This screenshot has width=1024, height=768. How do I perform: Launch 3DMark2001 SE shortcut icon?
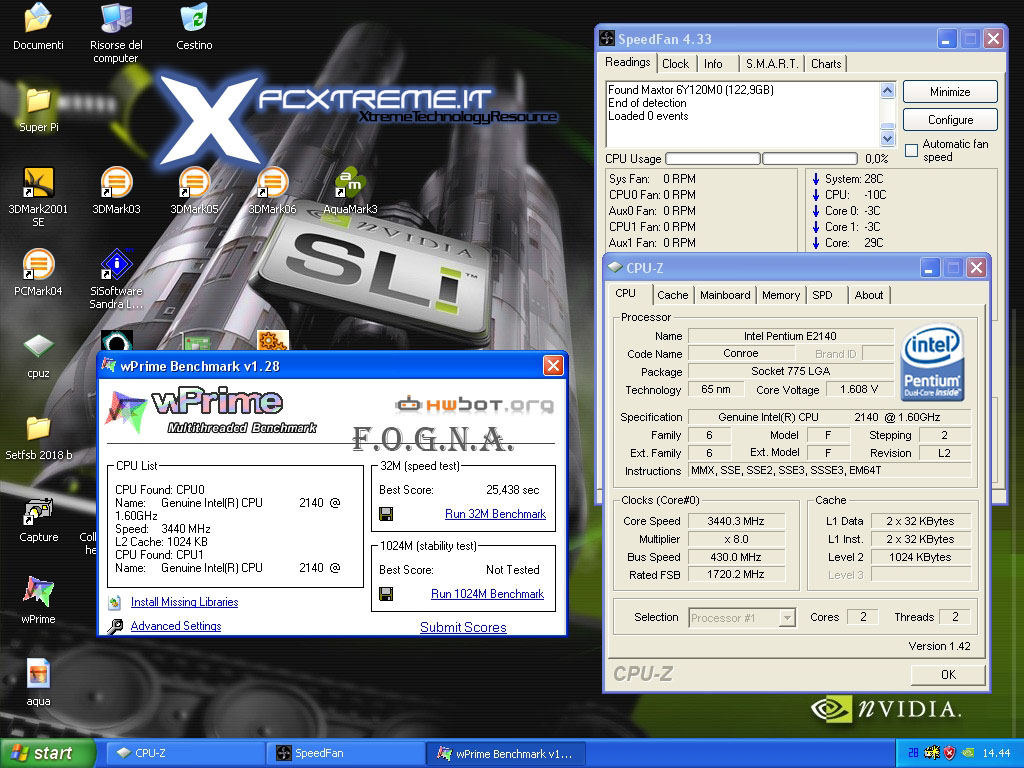click(38, 182)
